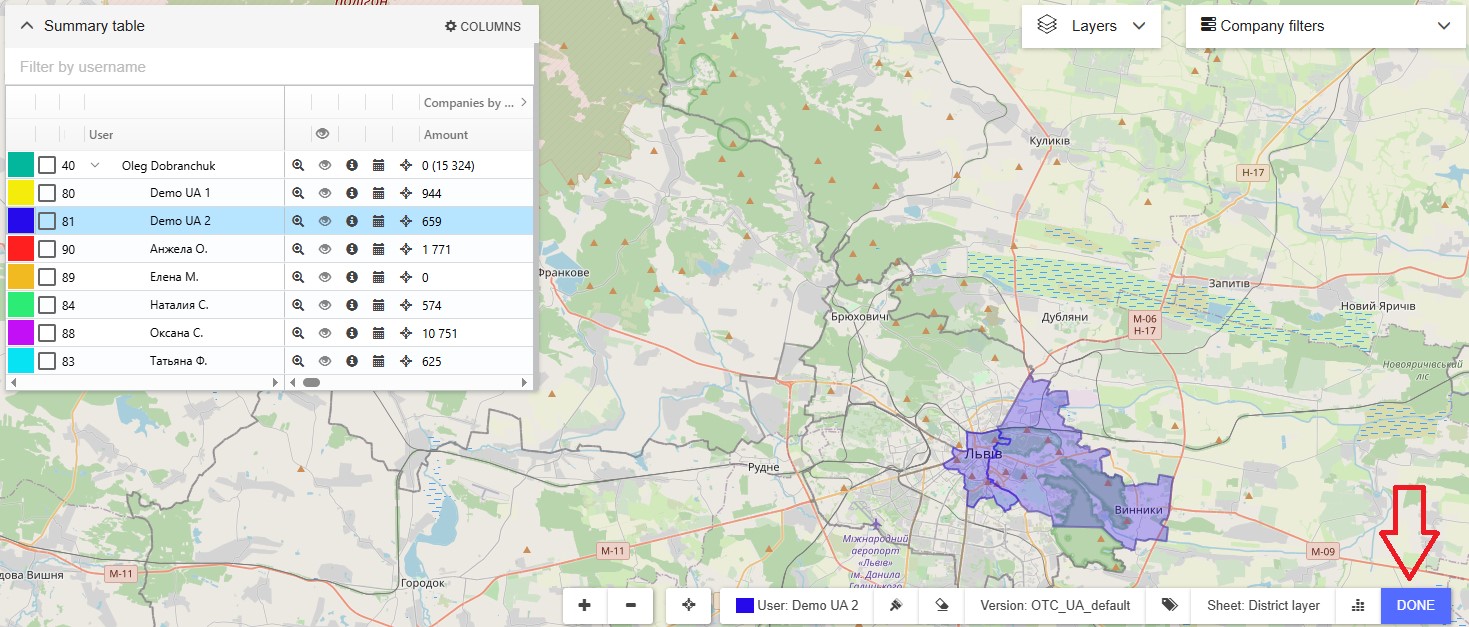This screenshot has height=627, width=1469.
Task: Open info icon for Оксана С. row
Action: coord(351,333)
